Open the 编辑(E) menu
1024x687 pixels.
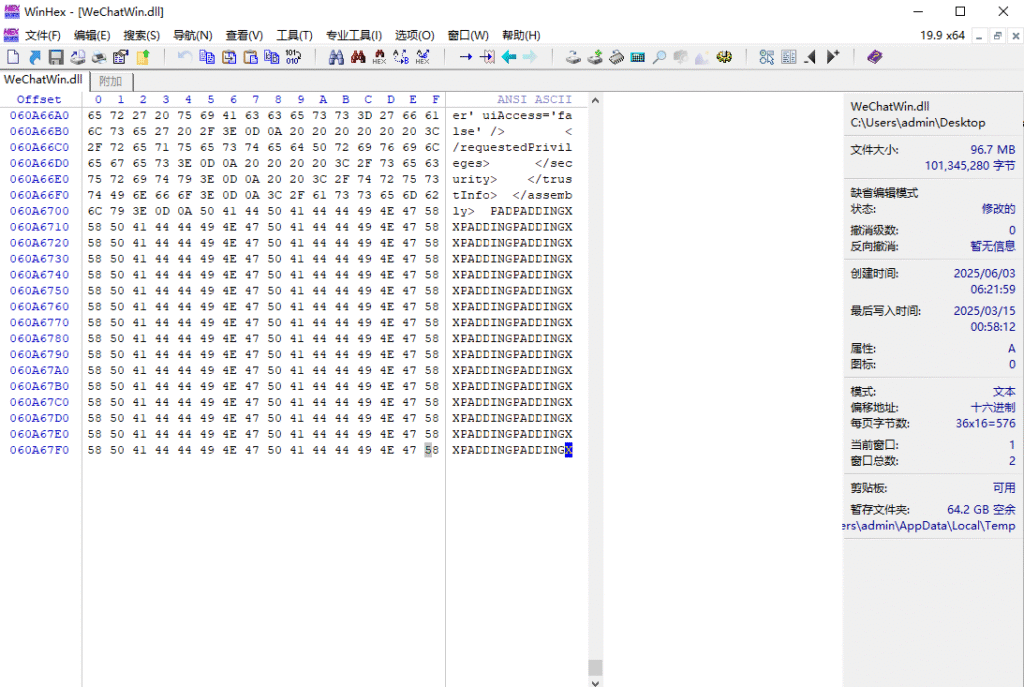(x=92, y=35)
